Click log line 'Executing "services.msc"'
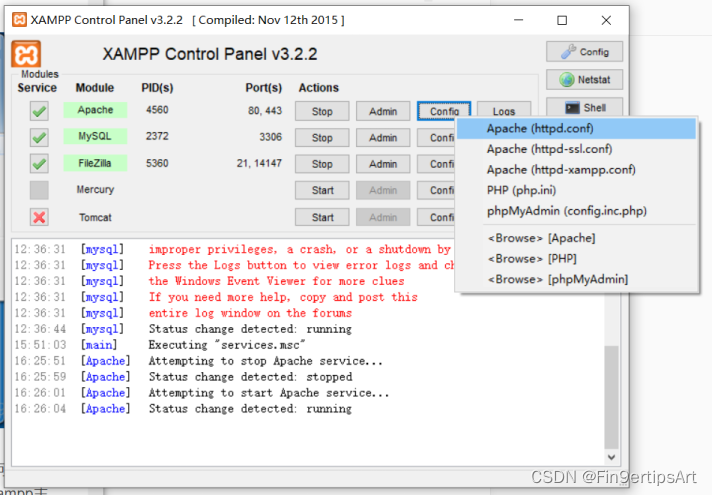This screenshot has width=712, height=495. (x=227, y=345)
